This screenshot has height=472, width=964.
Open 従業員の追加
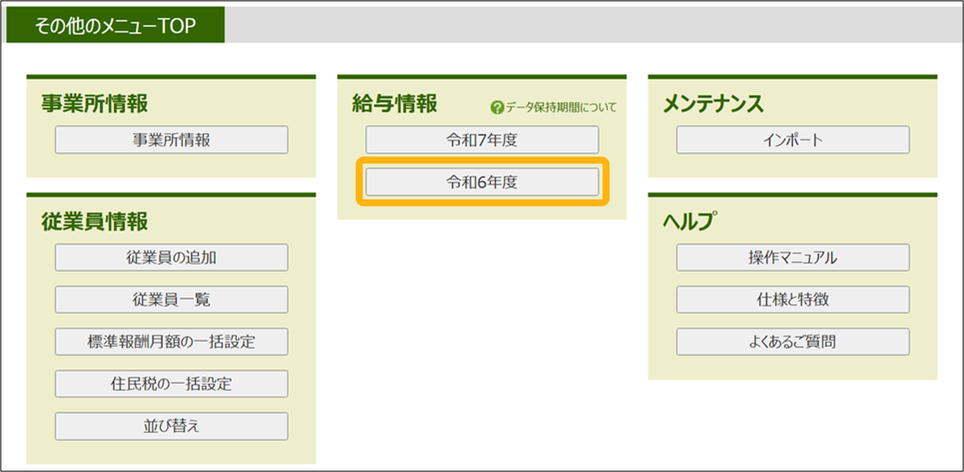click(171, 257)
